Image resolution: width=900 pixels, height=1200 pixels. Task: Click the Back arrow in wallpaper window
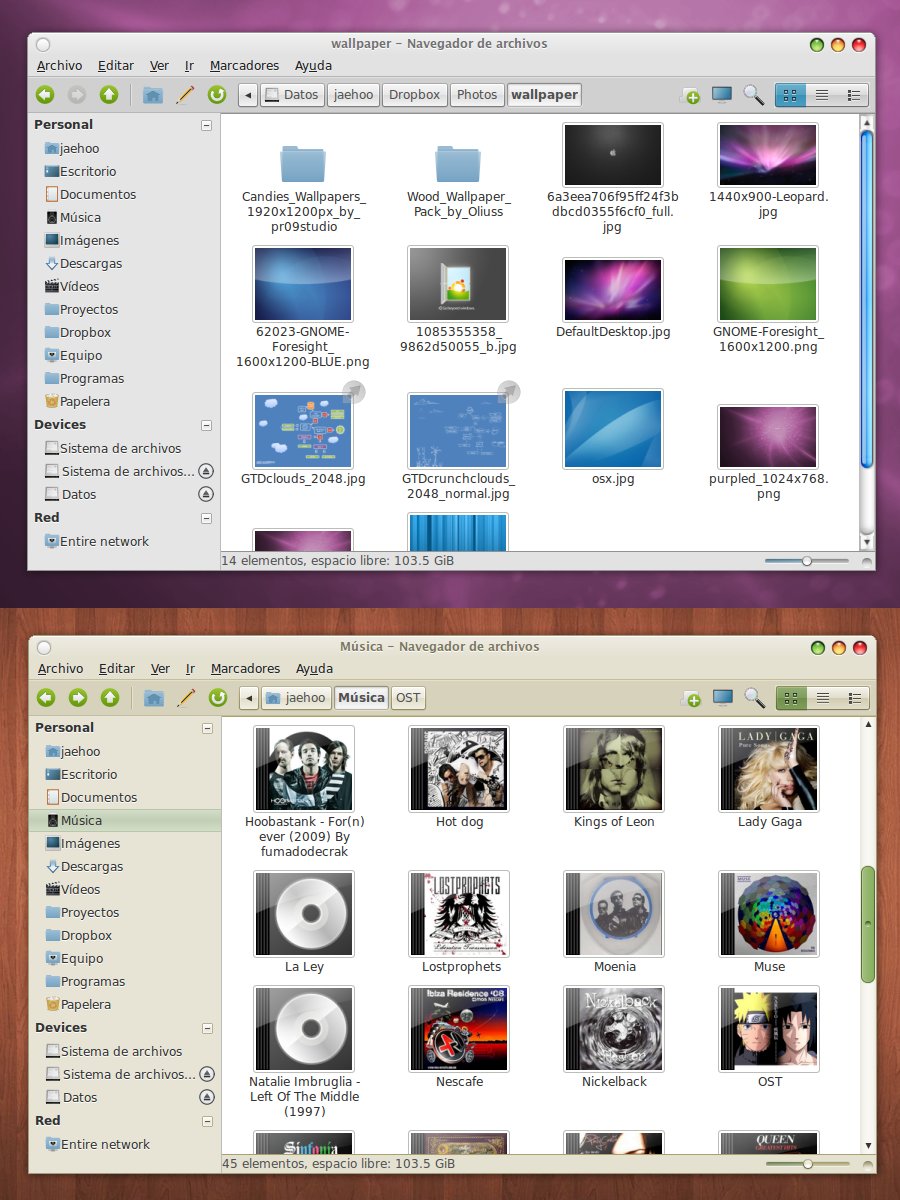[45, 95]
